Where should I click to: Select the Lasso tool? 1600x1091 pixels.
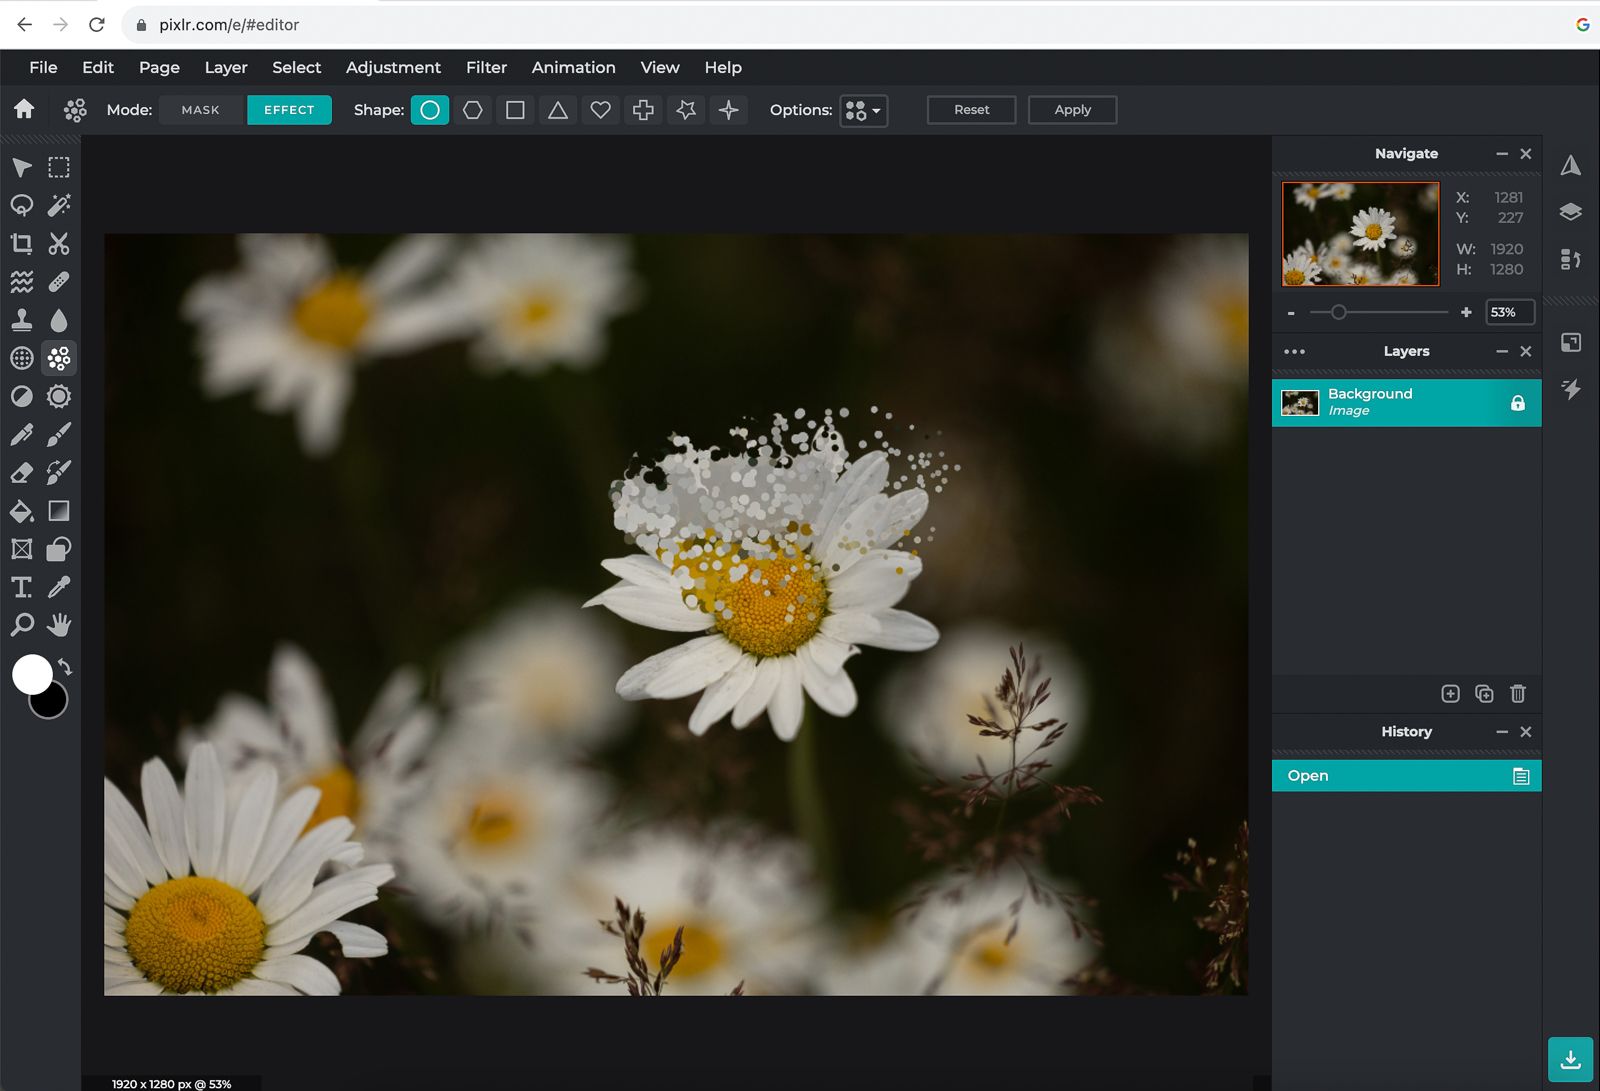pyautogui.click(x=21, y=205)
